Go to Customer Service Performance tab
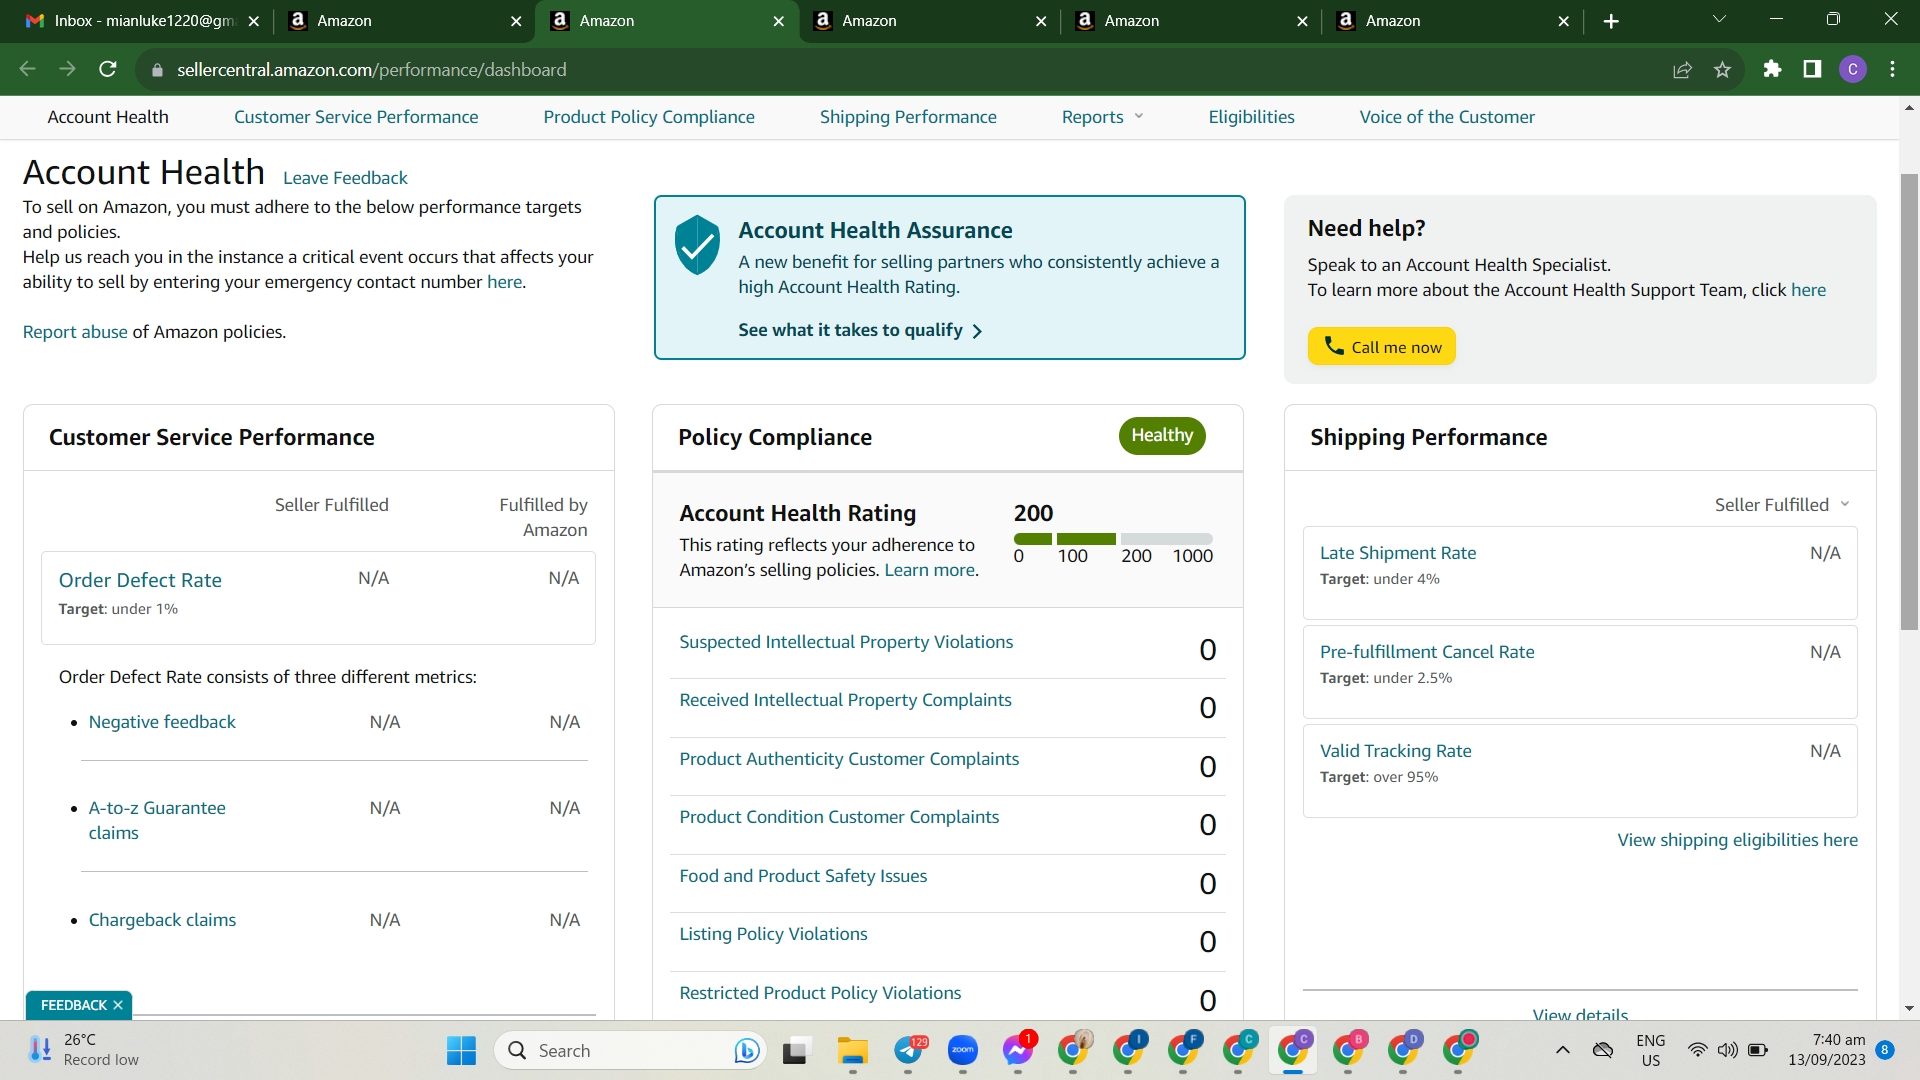Image resolution: width=1920 pixels, height=1080 pixels. (x=356, y=117)
